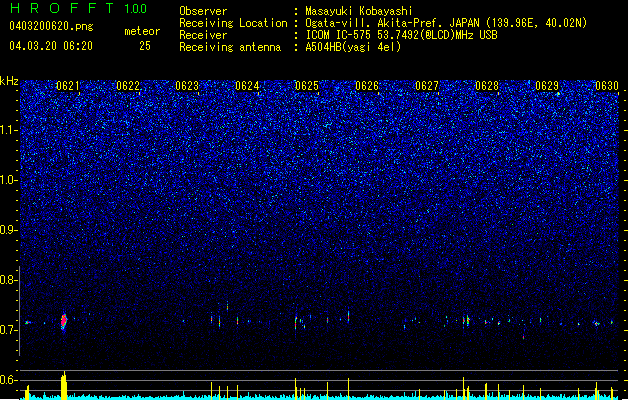Click the version number 1.0.0

(x=136, y=9)
